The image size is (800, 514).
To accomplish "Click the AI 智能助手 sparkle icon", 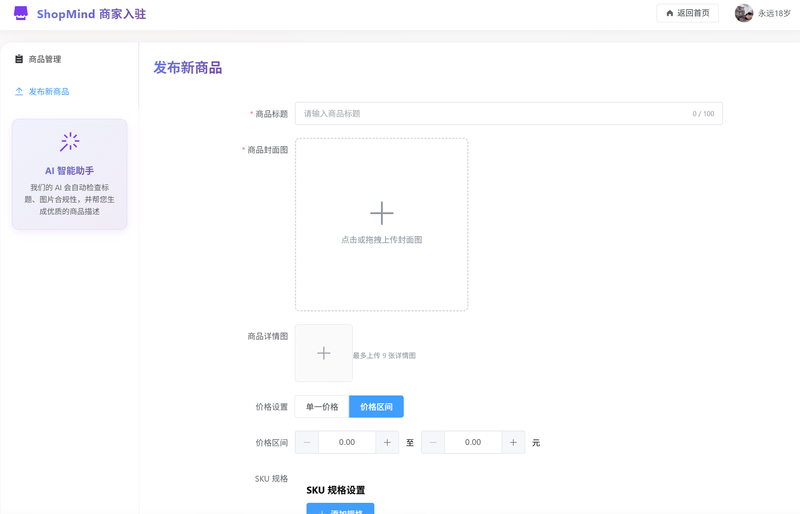I will tap(69, 142).
